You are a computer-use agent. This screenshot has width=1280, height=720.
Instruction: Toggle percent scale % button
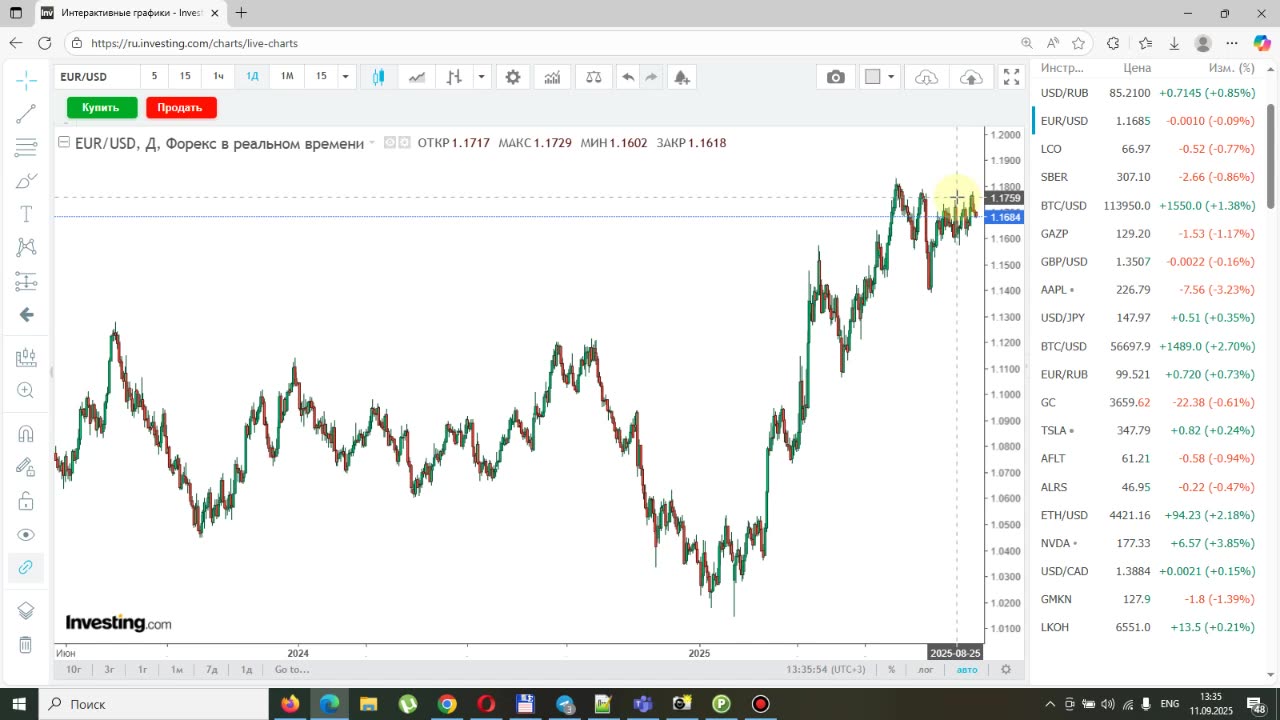(891, 670)
